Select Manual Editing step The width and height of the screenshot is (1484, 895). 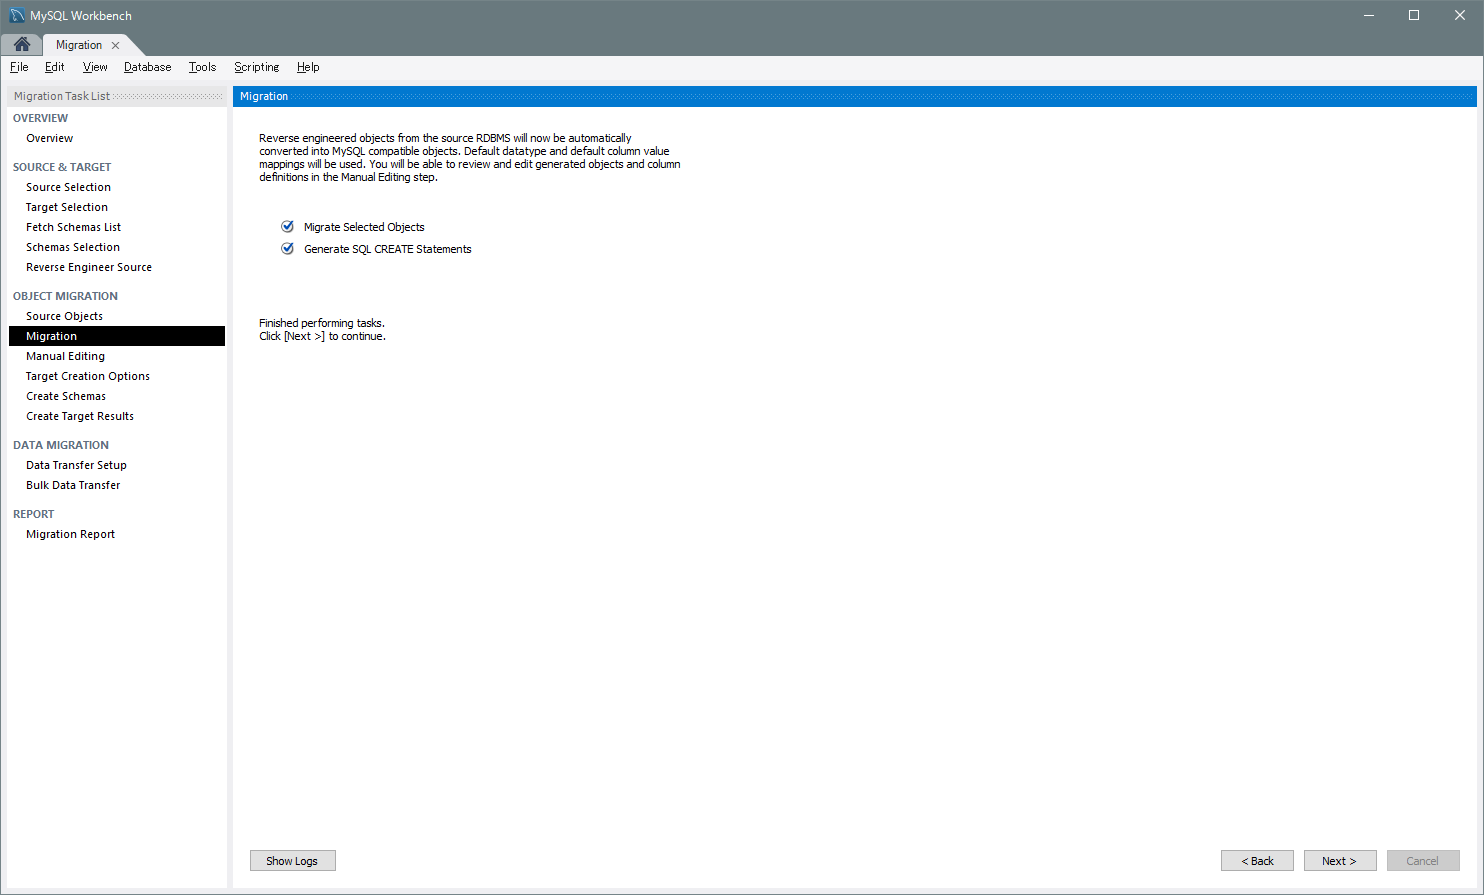click(x=65, y=356)
